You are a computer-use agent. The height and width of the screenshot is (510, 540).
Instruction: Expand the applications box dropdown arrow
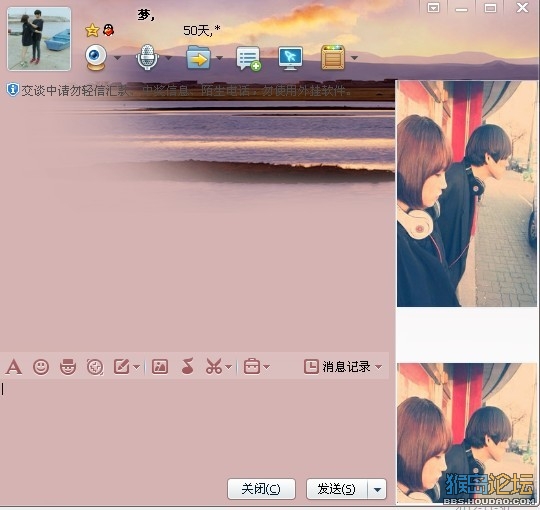[354, 58]
